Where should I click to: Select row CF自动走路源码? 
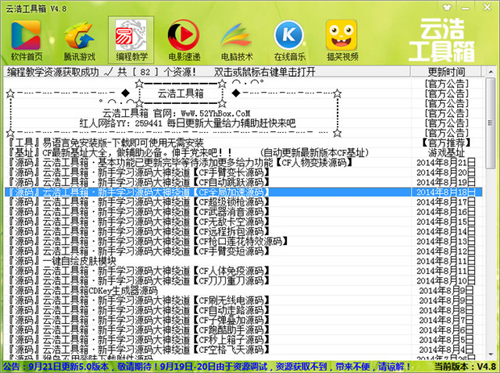[242, 310]
